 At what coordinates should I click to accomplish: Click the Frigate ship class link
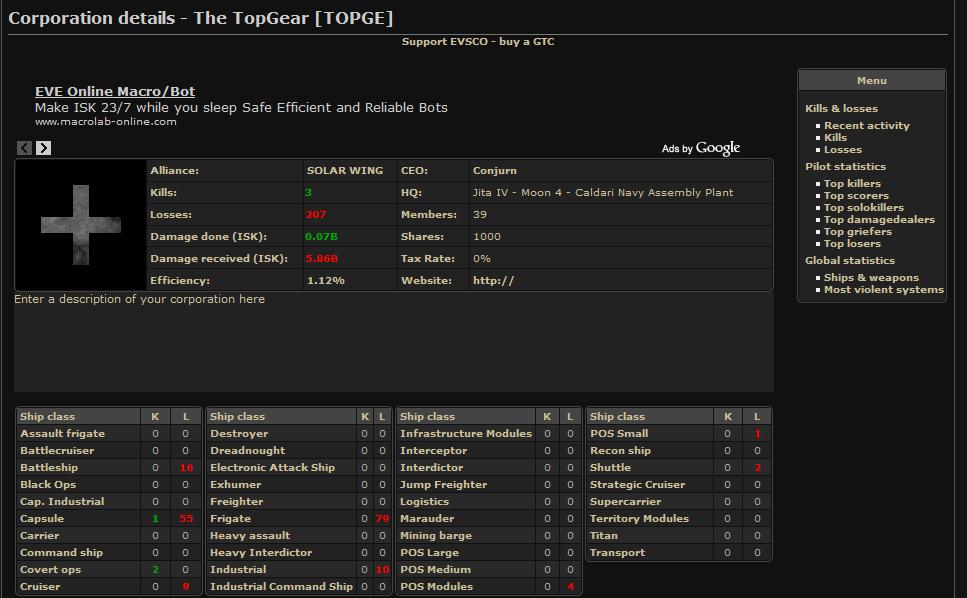tap(230, 518)
